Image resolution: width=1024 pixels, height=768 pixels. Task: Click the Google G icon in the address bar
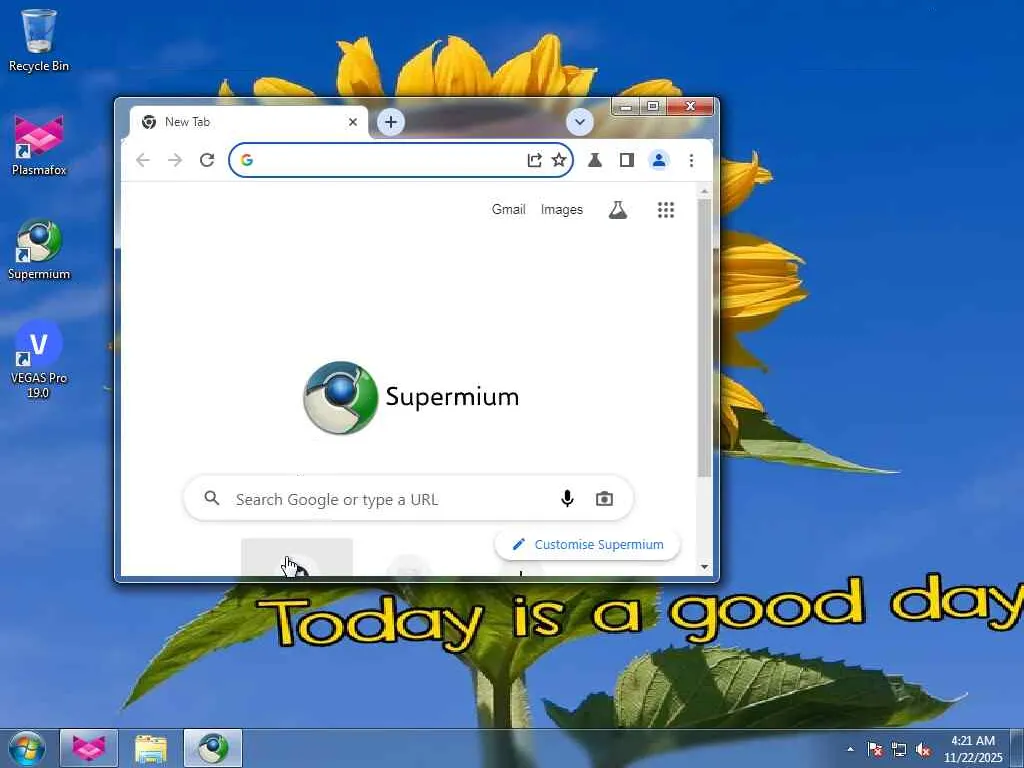click(246, 160)
